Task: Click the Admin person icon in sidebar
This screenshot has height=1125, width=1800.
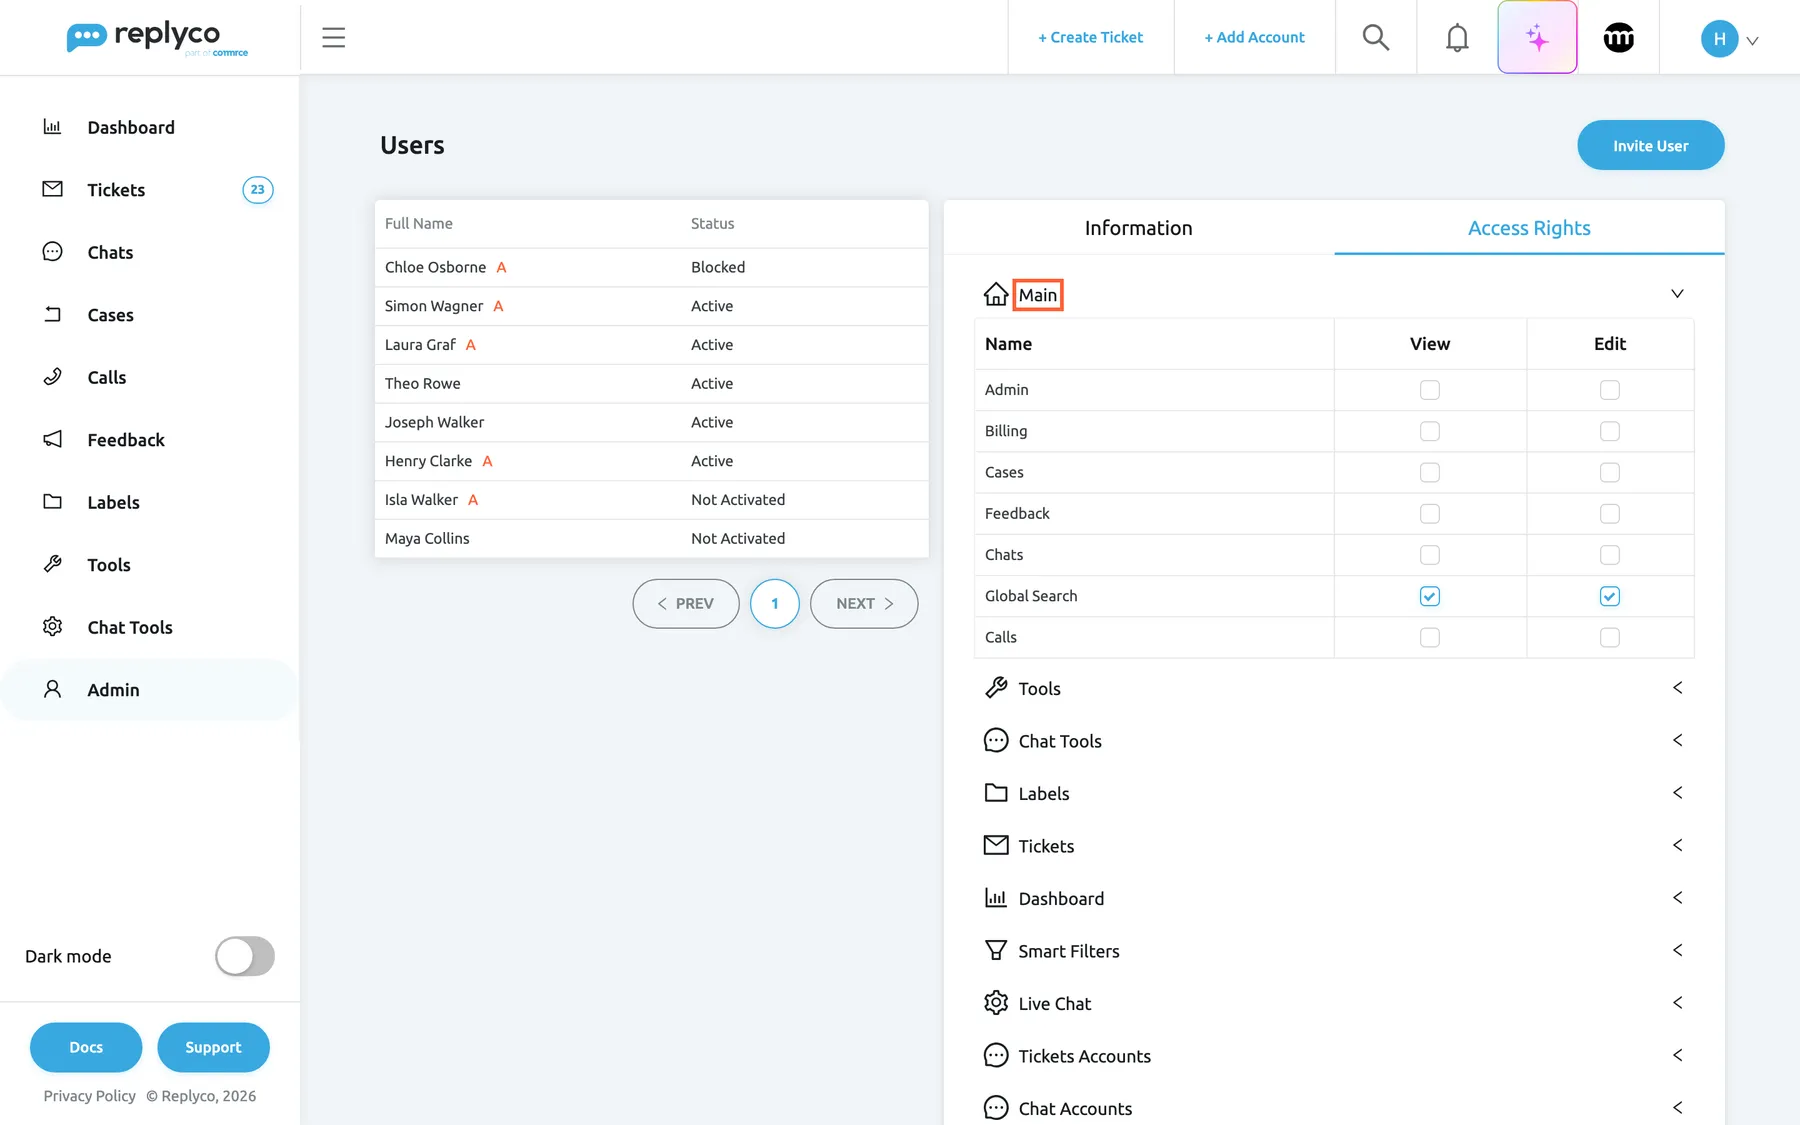Action: (x=53, y=689)
